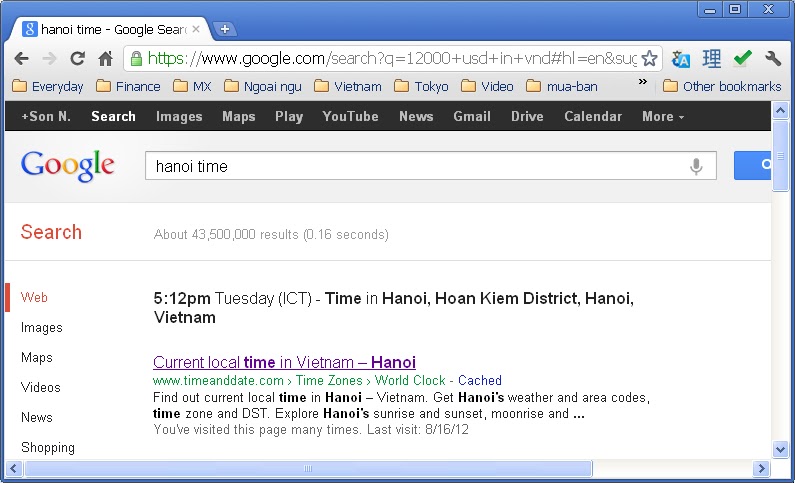
Task: Go to Maps in the black Google bar
Action: coord(238,117)
